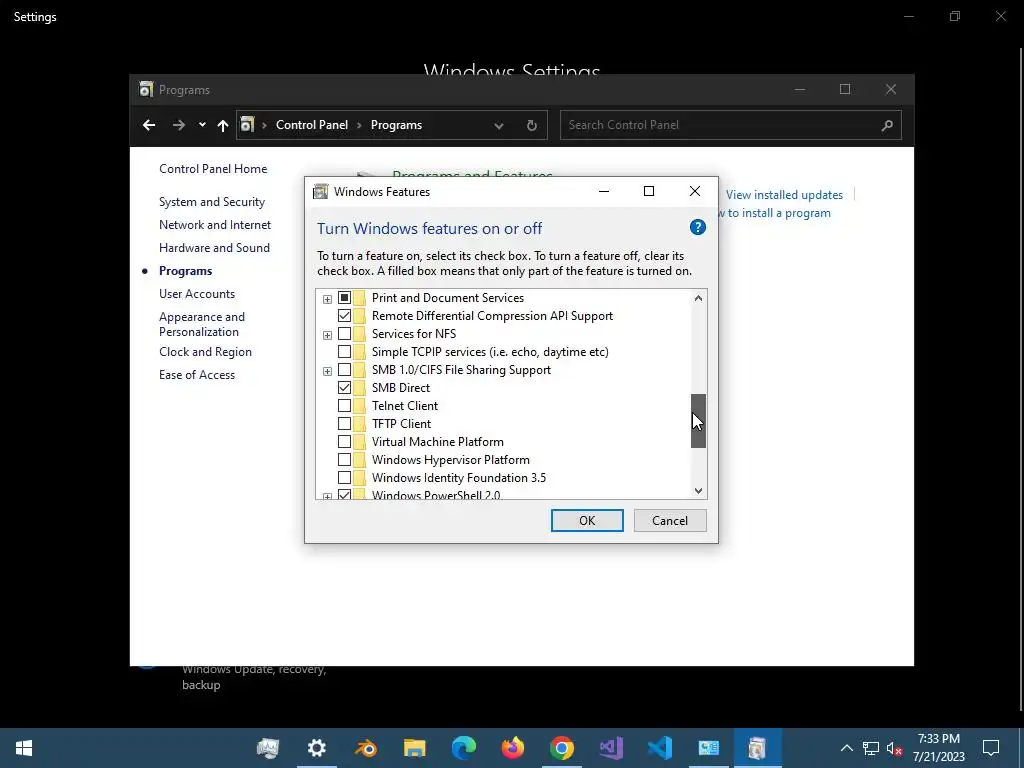The height and width of the screenshot is (768, 1024).
Task: Open Ease of Access category
Action: (x=197, y=375)
